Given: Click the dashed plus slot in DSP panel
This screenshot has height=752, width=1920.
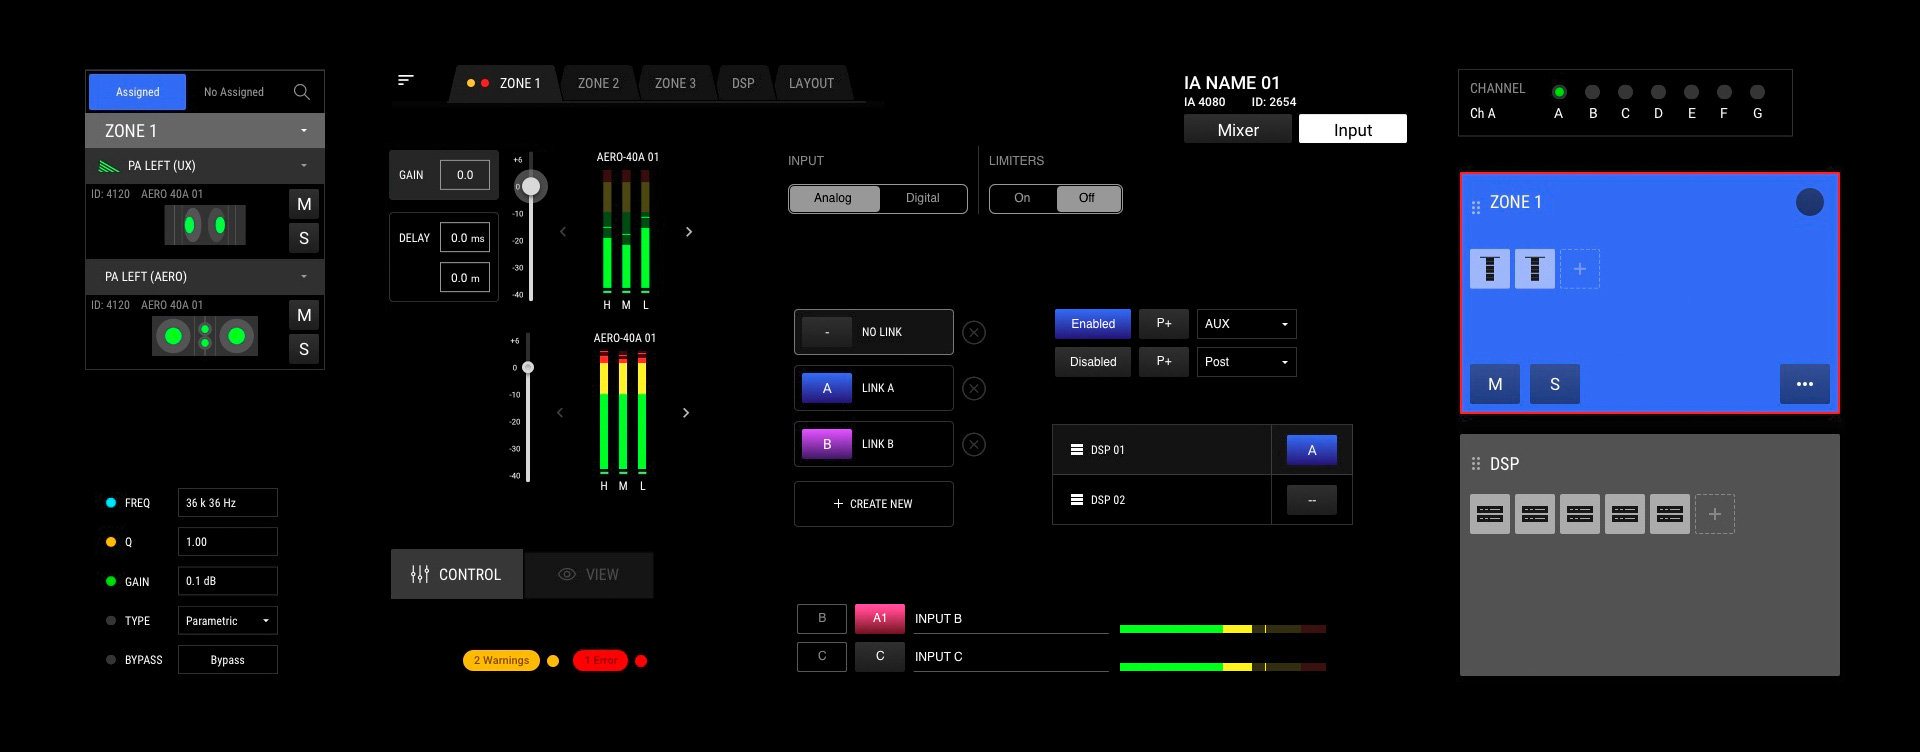Looking at the screenshot, I should tap(1714, 514).
